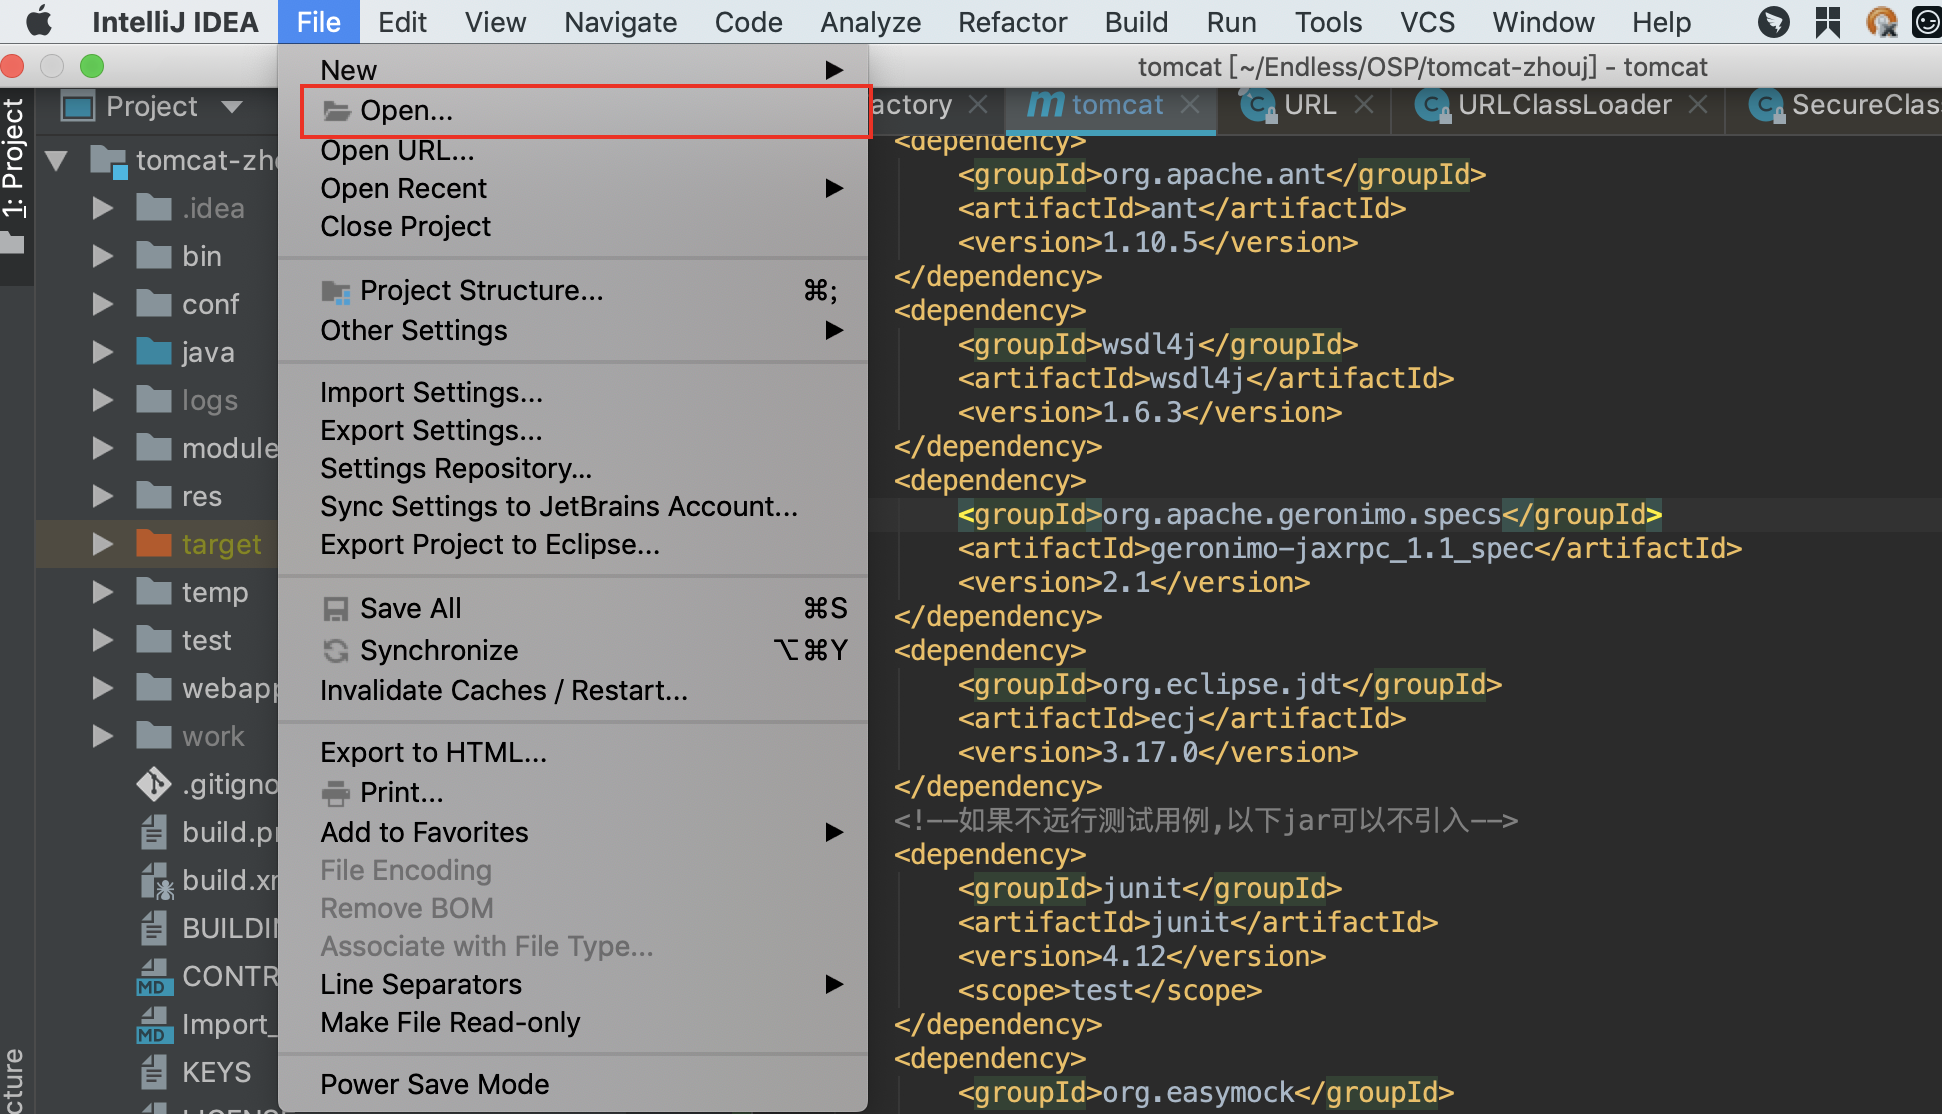
Task: Click the Apple menu logo
Action: 38,21
